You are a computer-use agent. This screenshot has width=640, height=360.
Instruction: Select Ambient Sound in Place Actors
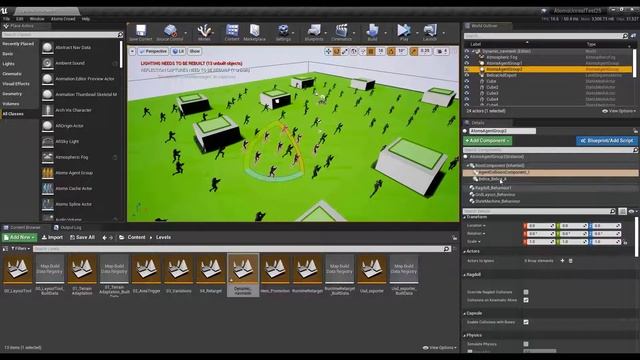pyautogui.click(x=70, y=63)
